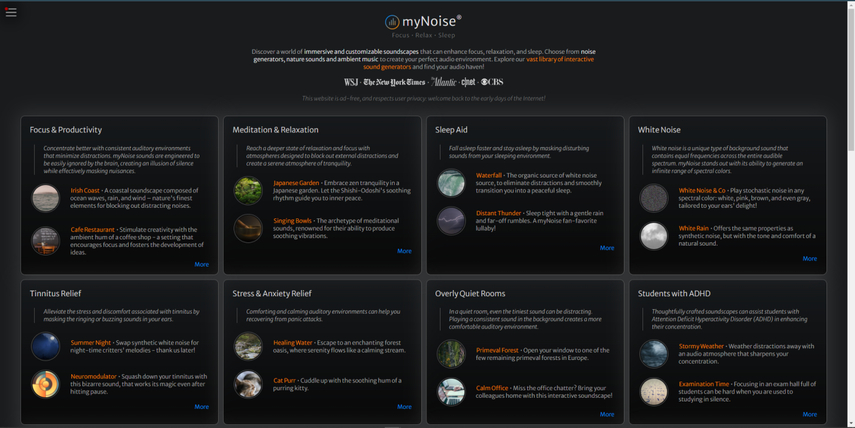Launch the White Noise & Co link
855x428 pixels.
702,190
